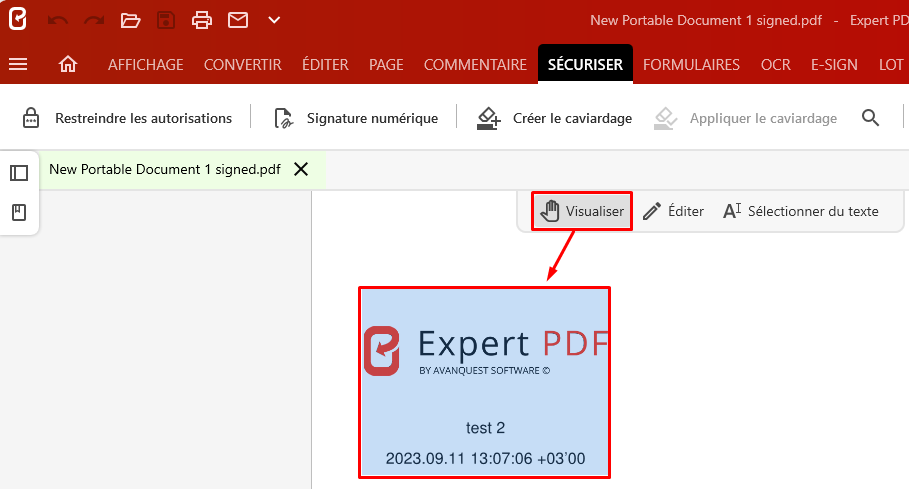Screen dimensions: 909x489
Task: Click the apply redaction eraser icon
Action: pyautogui.click(x=666, y=118)
